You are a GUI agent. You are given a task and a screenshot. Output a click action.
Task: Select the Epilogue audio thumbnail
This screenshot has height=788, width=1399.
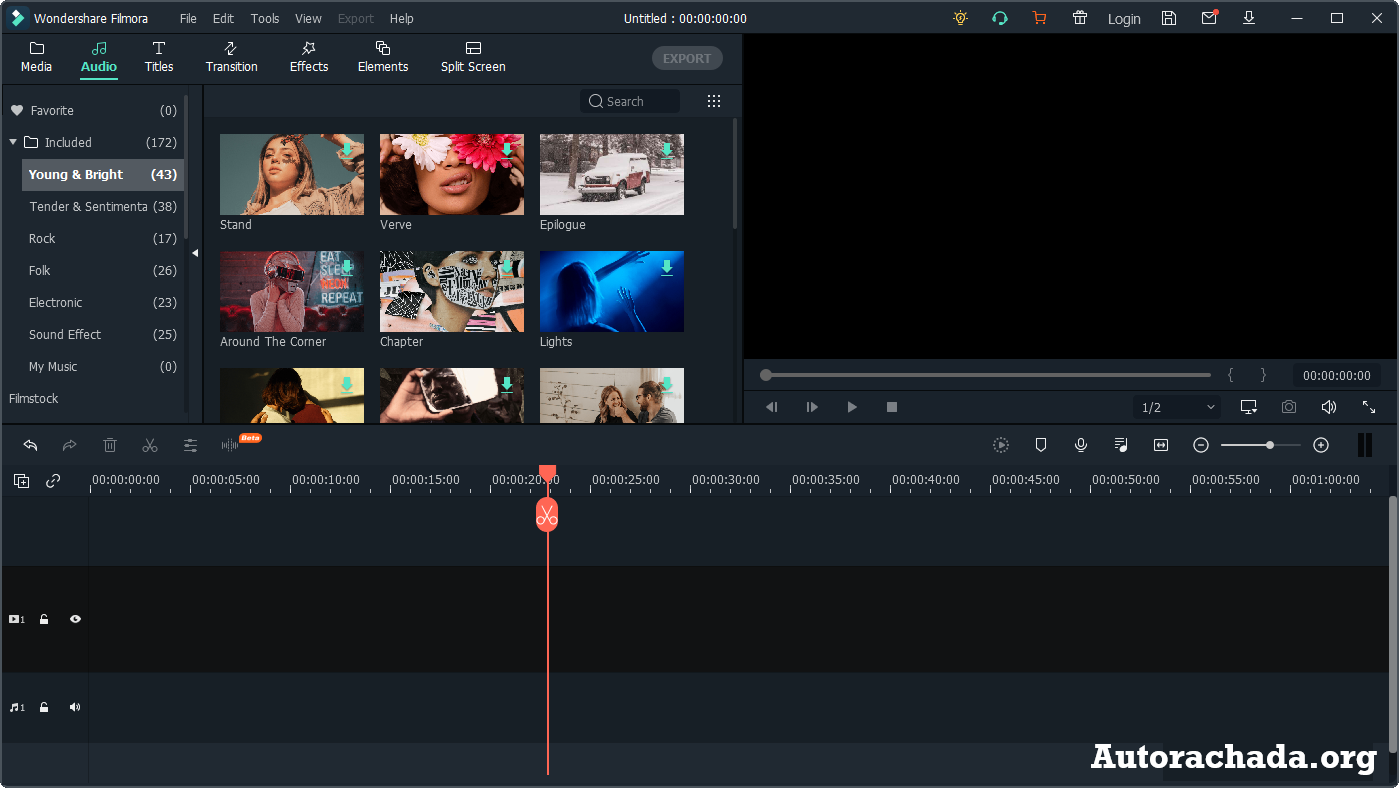[x=611, y=175]
